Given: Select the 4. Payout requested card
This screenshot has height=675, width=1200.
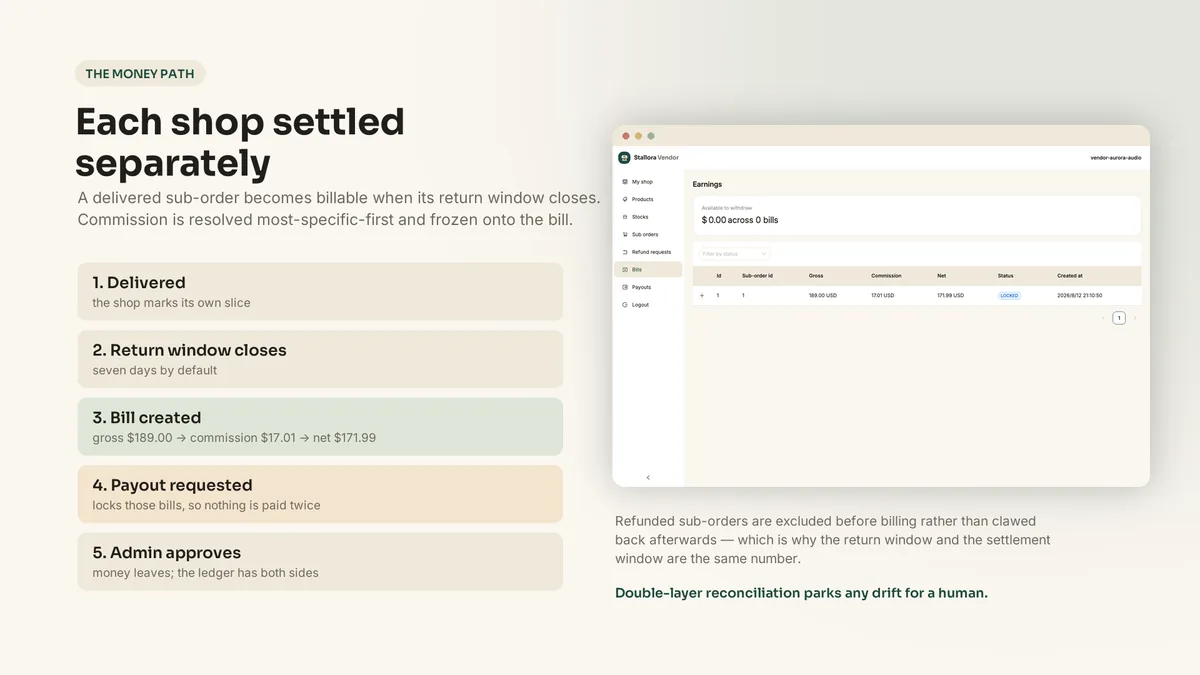Looking at the screenshot, I should (x=320, y=494).
